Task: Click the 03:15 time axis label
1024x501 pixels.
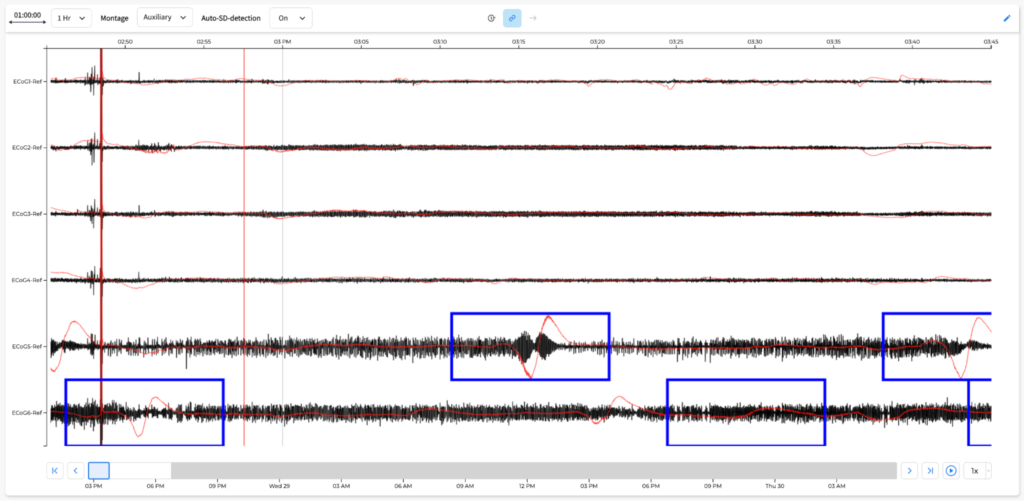Action: tap(518, 41)
